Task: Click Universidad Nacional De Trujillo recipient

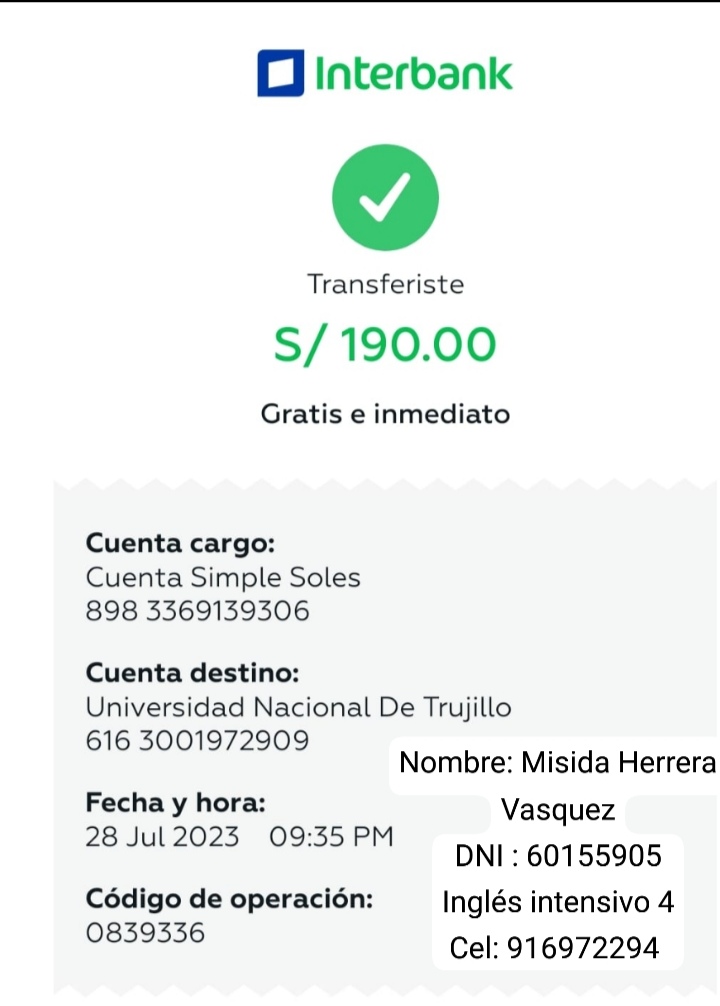Action: point(298,707)
